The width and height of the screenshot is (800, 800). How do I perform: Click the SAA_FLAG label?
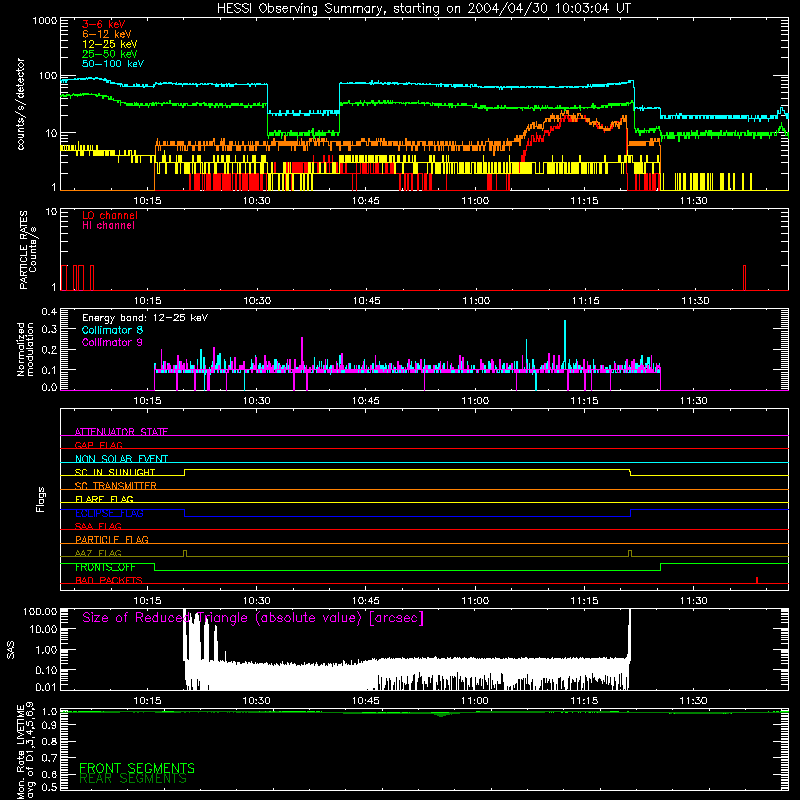coord(98,526)
